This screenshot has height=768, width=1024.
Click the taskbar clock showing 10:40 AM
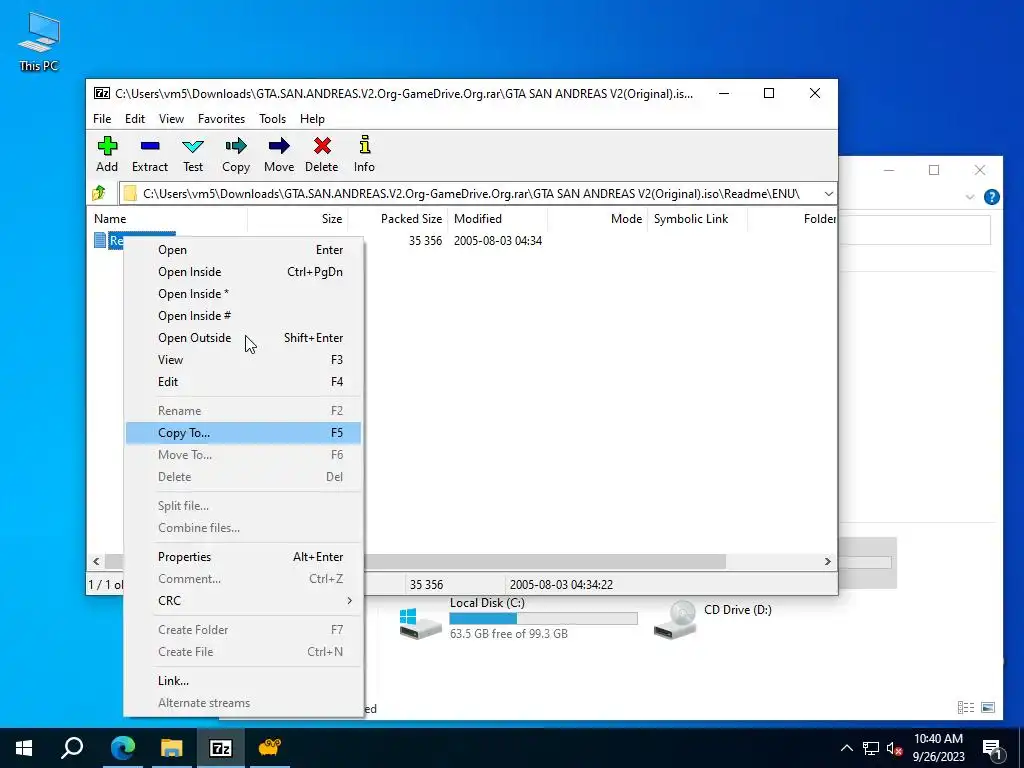[x=938, y=748]
